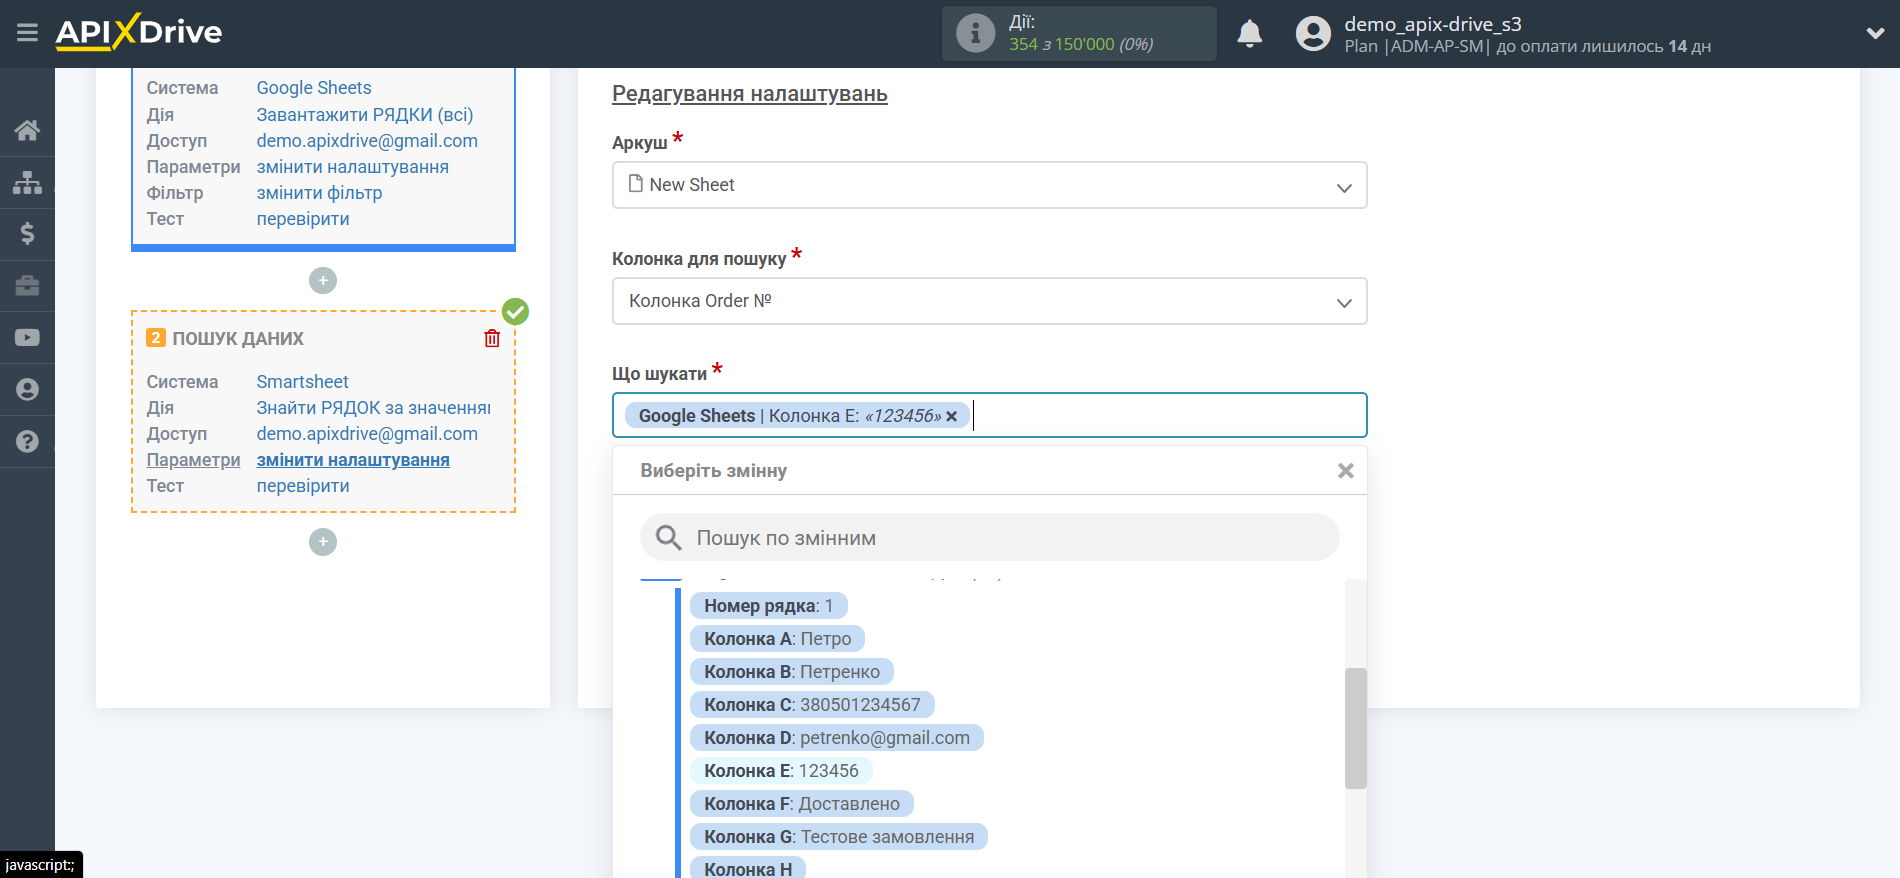The width and height of the screenshot is (1900, 878).
Task: Click Завантажити РЯДКИ (всі) link
Action: (x=365, y=115)
